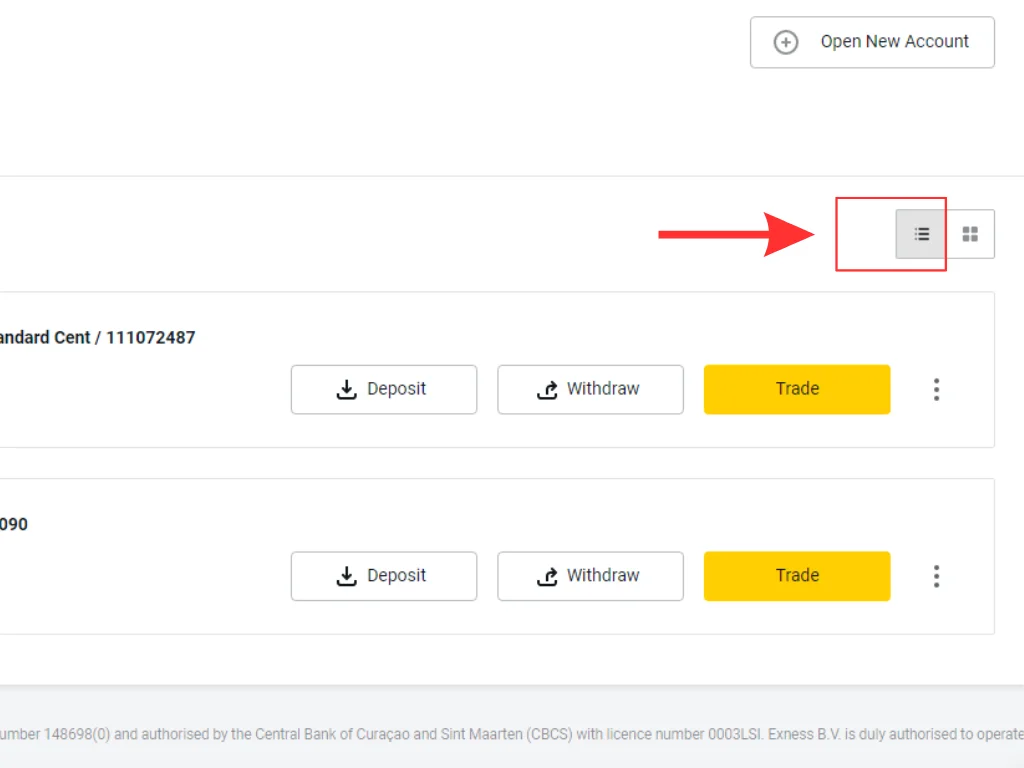
Task: Open three-dot menu for account ending 090
Action: pos(936,576)
